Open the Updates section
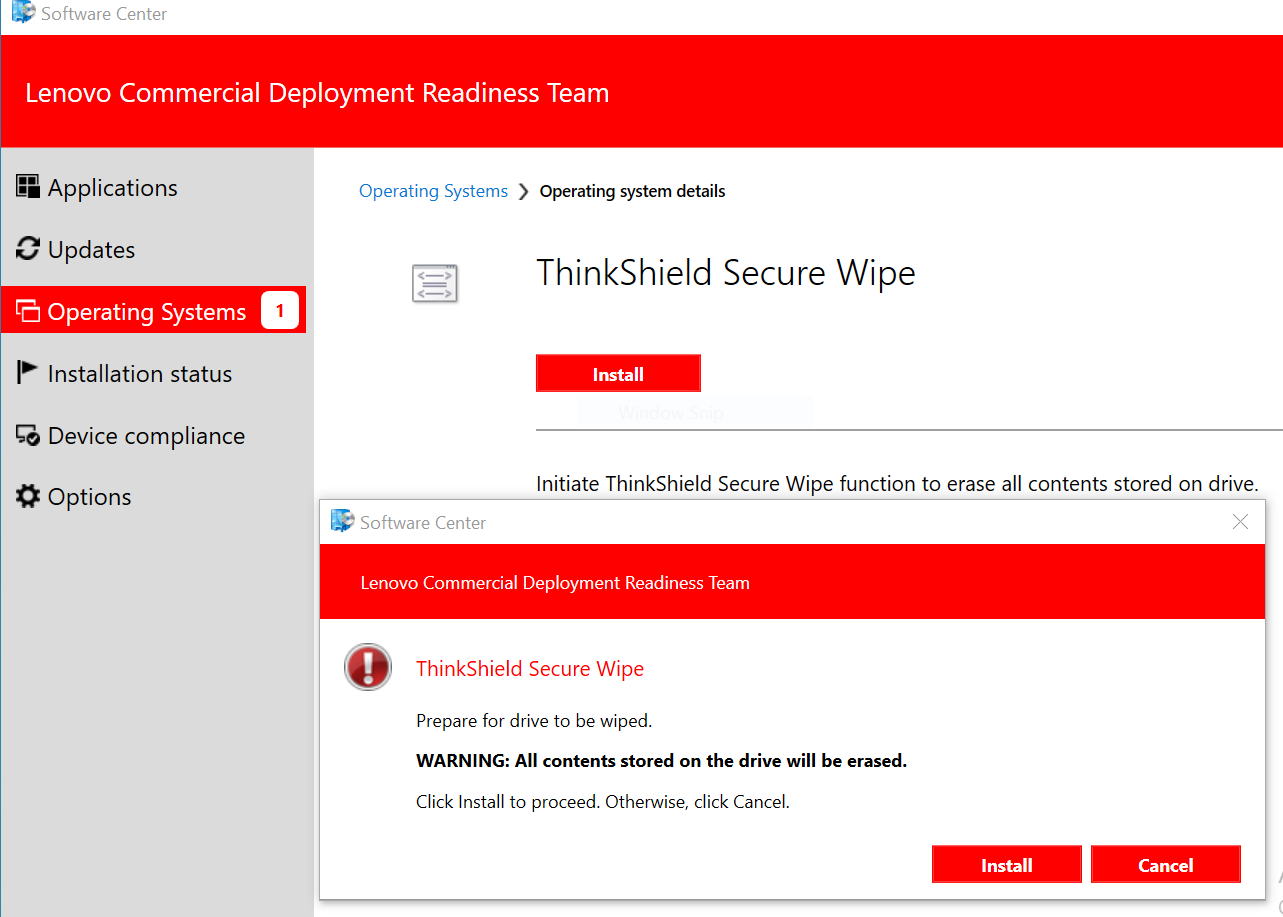The height and width of the screenshot is (917, 1283). [76, 250]
